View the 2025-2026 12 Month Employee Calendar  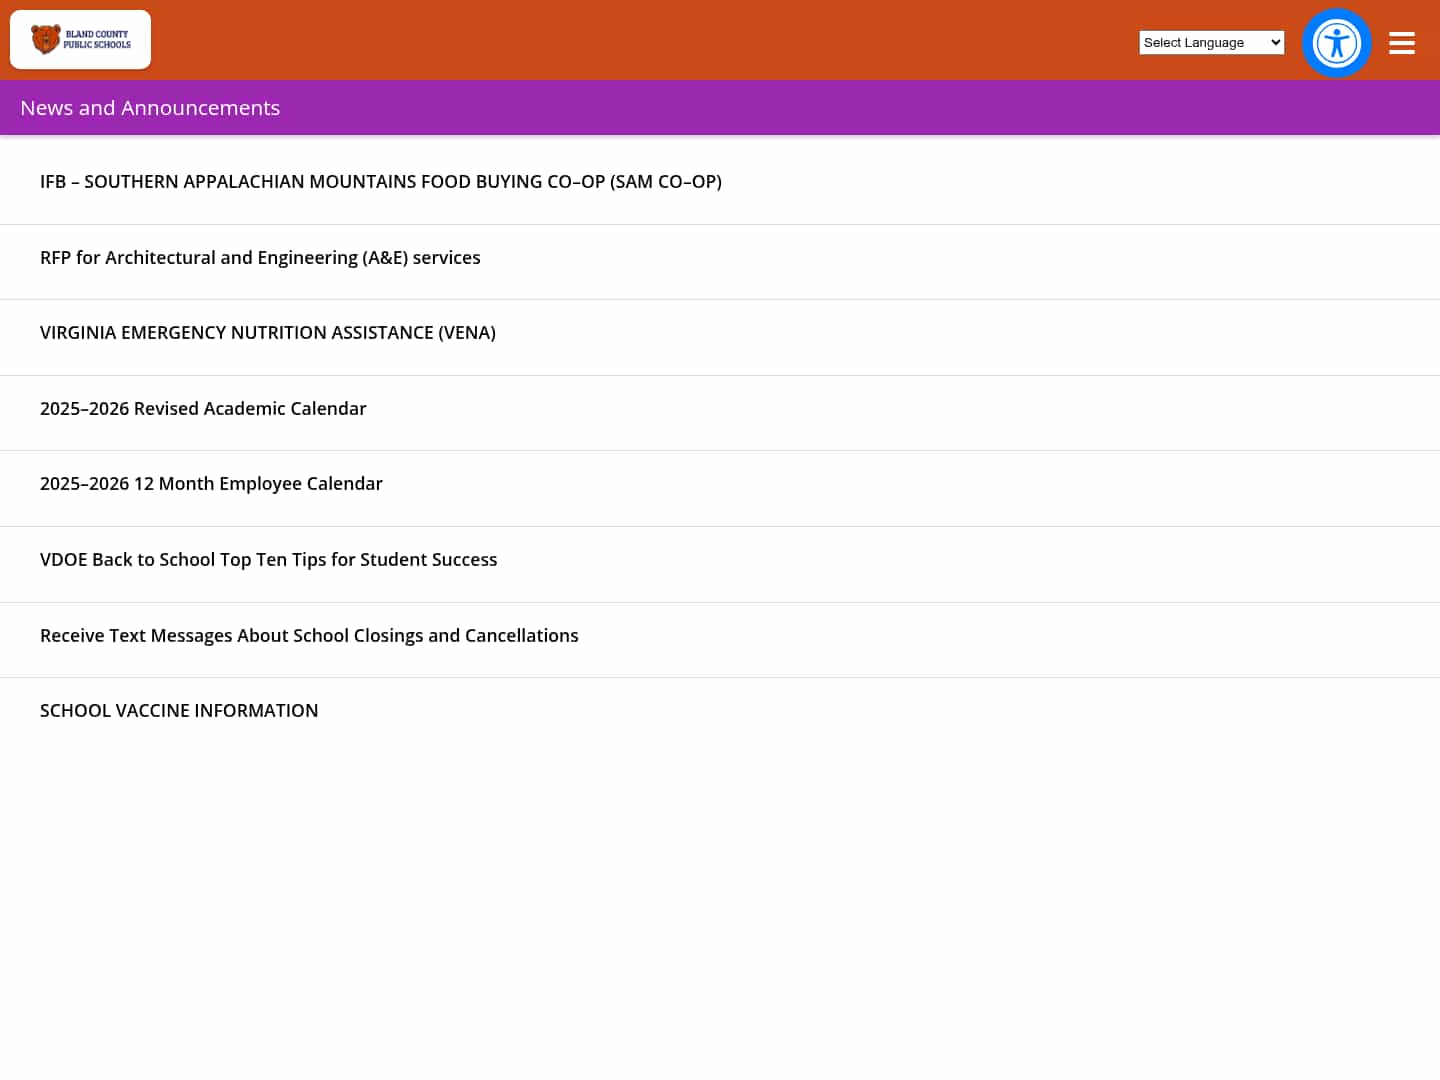211,484
